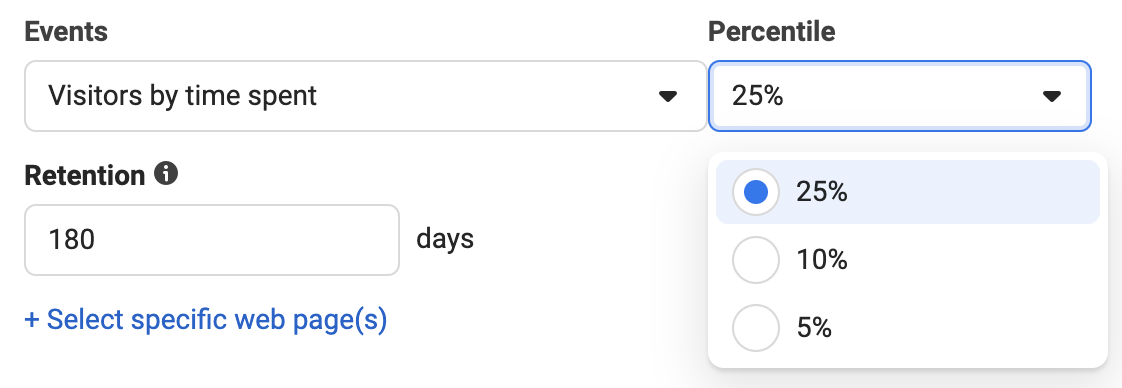The height and width of the screenshot is (388, 1122).
Task: Open the Events dropdown showing Visitors by time spent
Action: click(366, 96)
